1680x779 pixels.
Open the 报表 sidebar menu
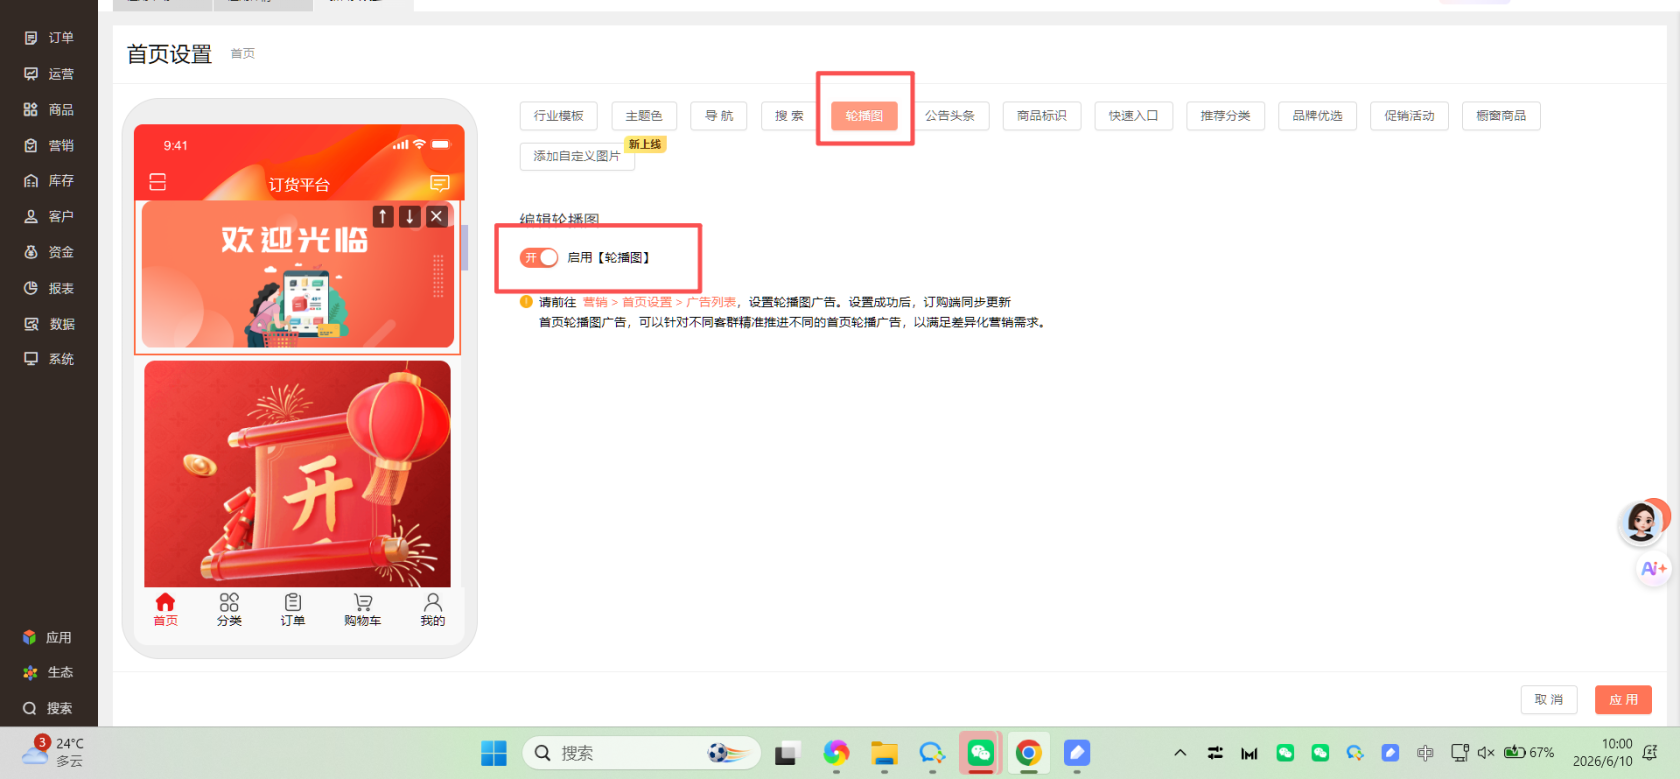click(x=49, y=288)
